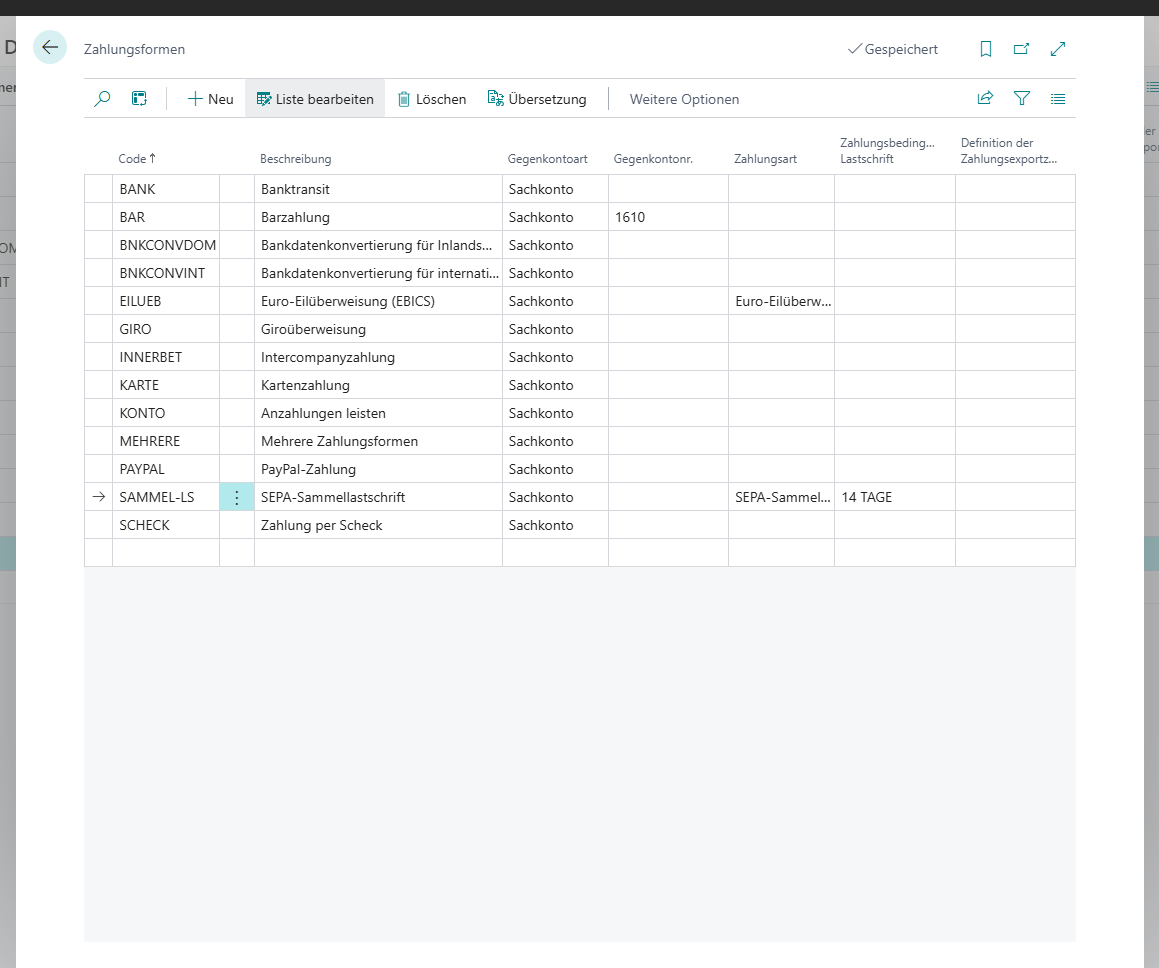The image size is (1159, 968).
Task: Create a new entry with Neu
Action: click(211, 99)
